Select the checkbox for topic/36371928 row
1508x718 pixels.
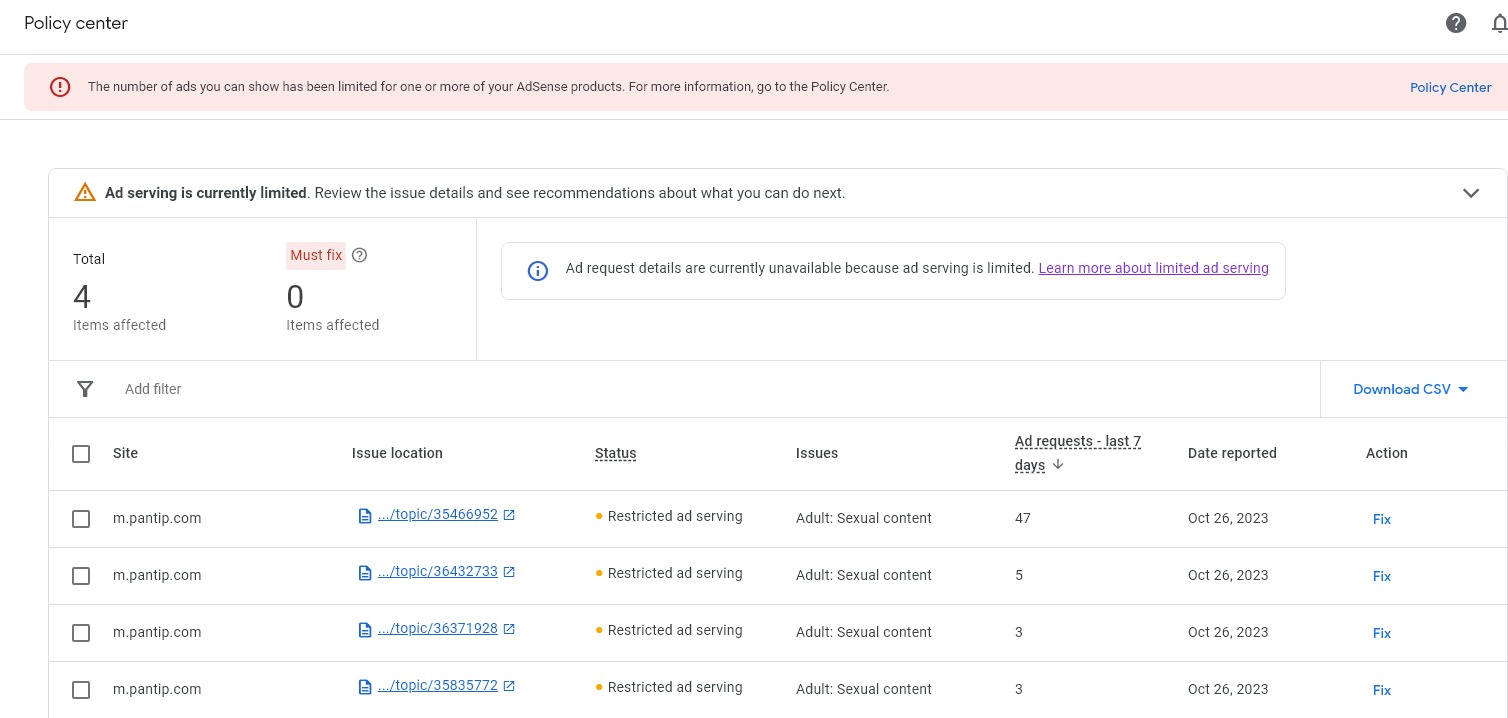coord(81,633)
